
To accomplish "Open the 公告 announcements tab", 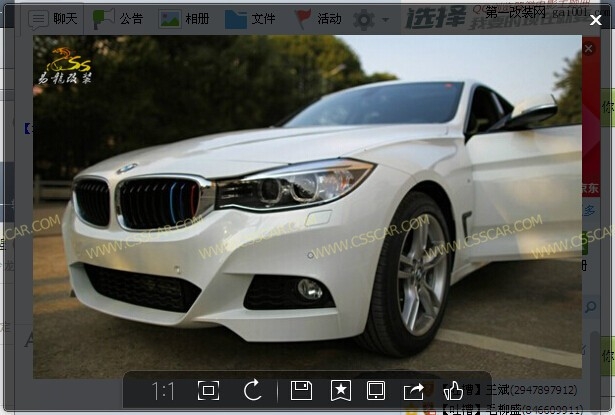I will coord(118,18).
